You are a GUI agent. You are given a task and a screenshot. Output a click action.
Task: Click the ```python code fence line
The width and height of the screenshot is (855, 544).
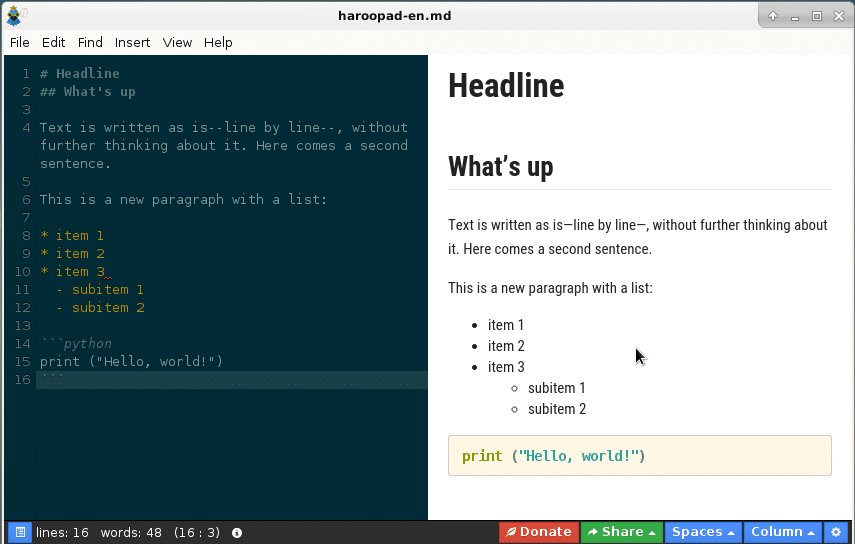pos(76,343)
